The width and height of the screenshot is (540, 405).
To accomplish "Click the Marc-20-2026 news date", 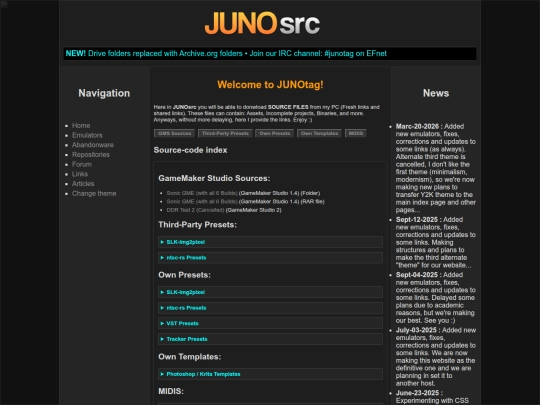I will point(417,126).
